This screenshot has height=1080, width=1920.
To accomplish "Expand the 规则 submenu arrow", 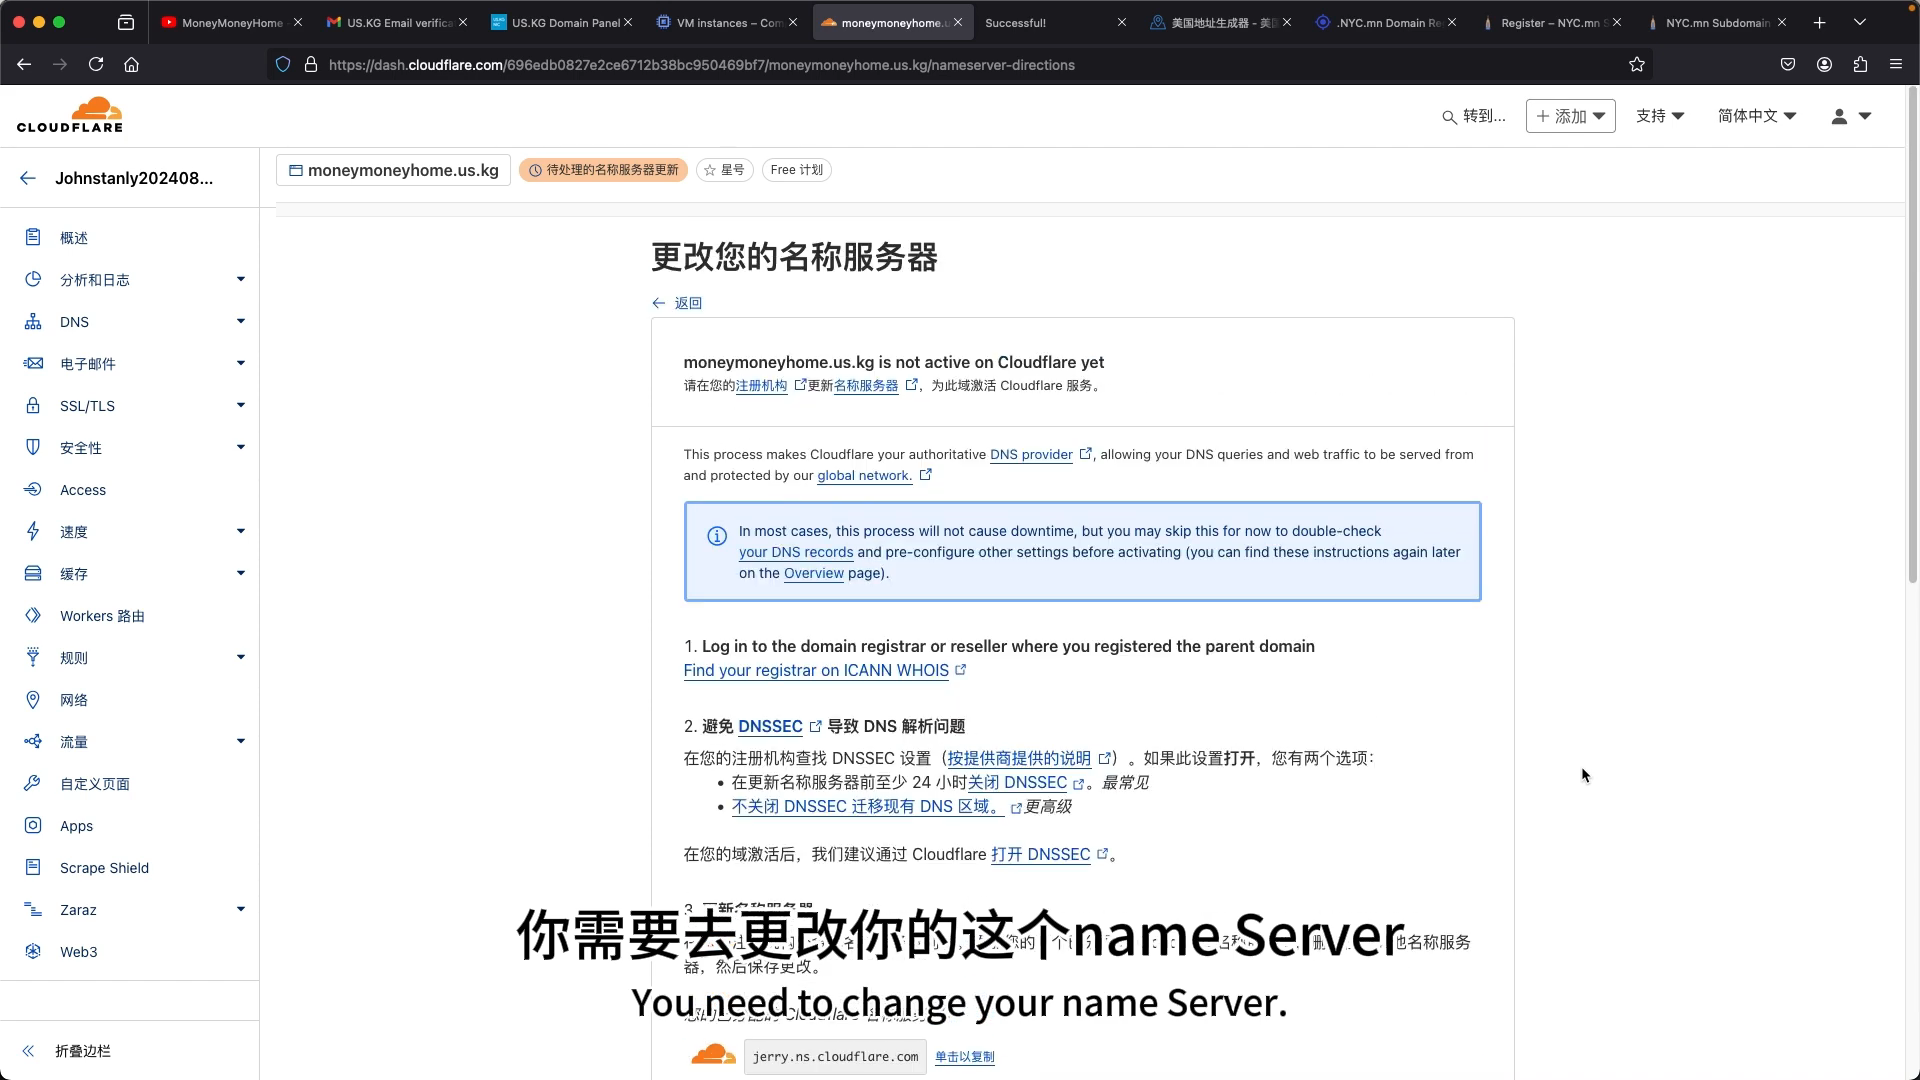I will coord(241,657).
